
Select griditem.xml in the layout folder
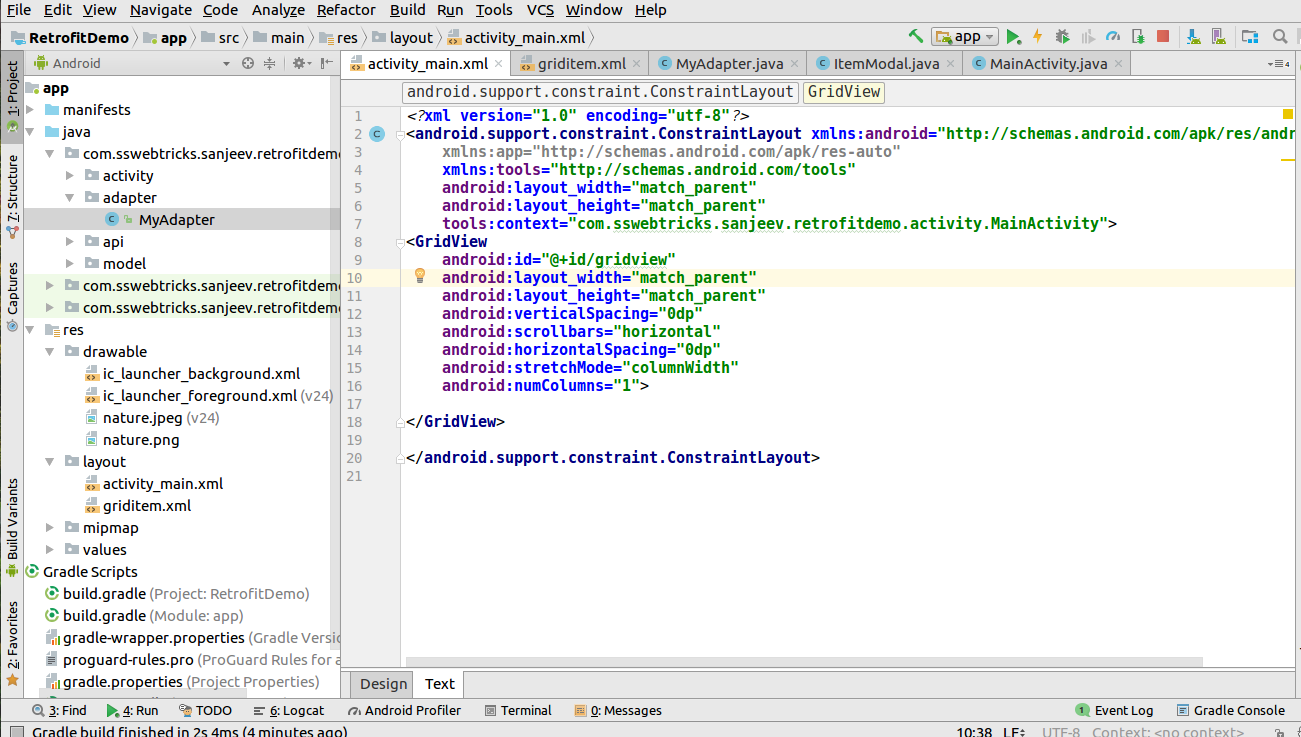click(147, 505)
